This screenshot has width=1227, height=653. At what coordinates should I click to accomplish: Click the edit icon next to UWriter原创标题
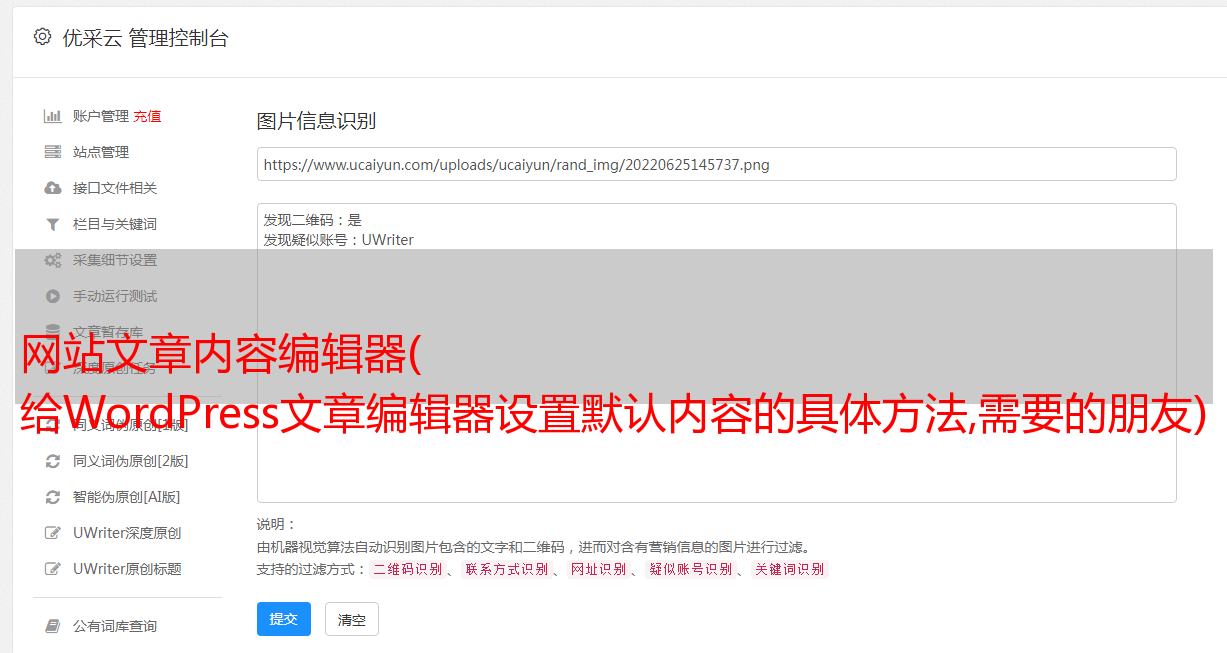[x=53, y=569]
